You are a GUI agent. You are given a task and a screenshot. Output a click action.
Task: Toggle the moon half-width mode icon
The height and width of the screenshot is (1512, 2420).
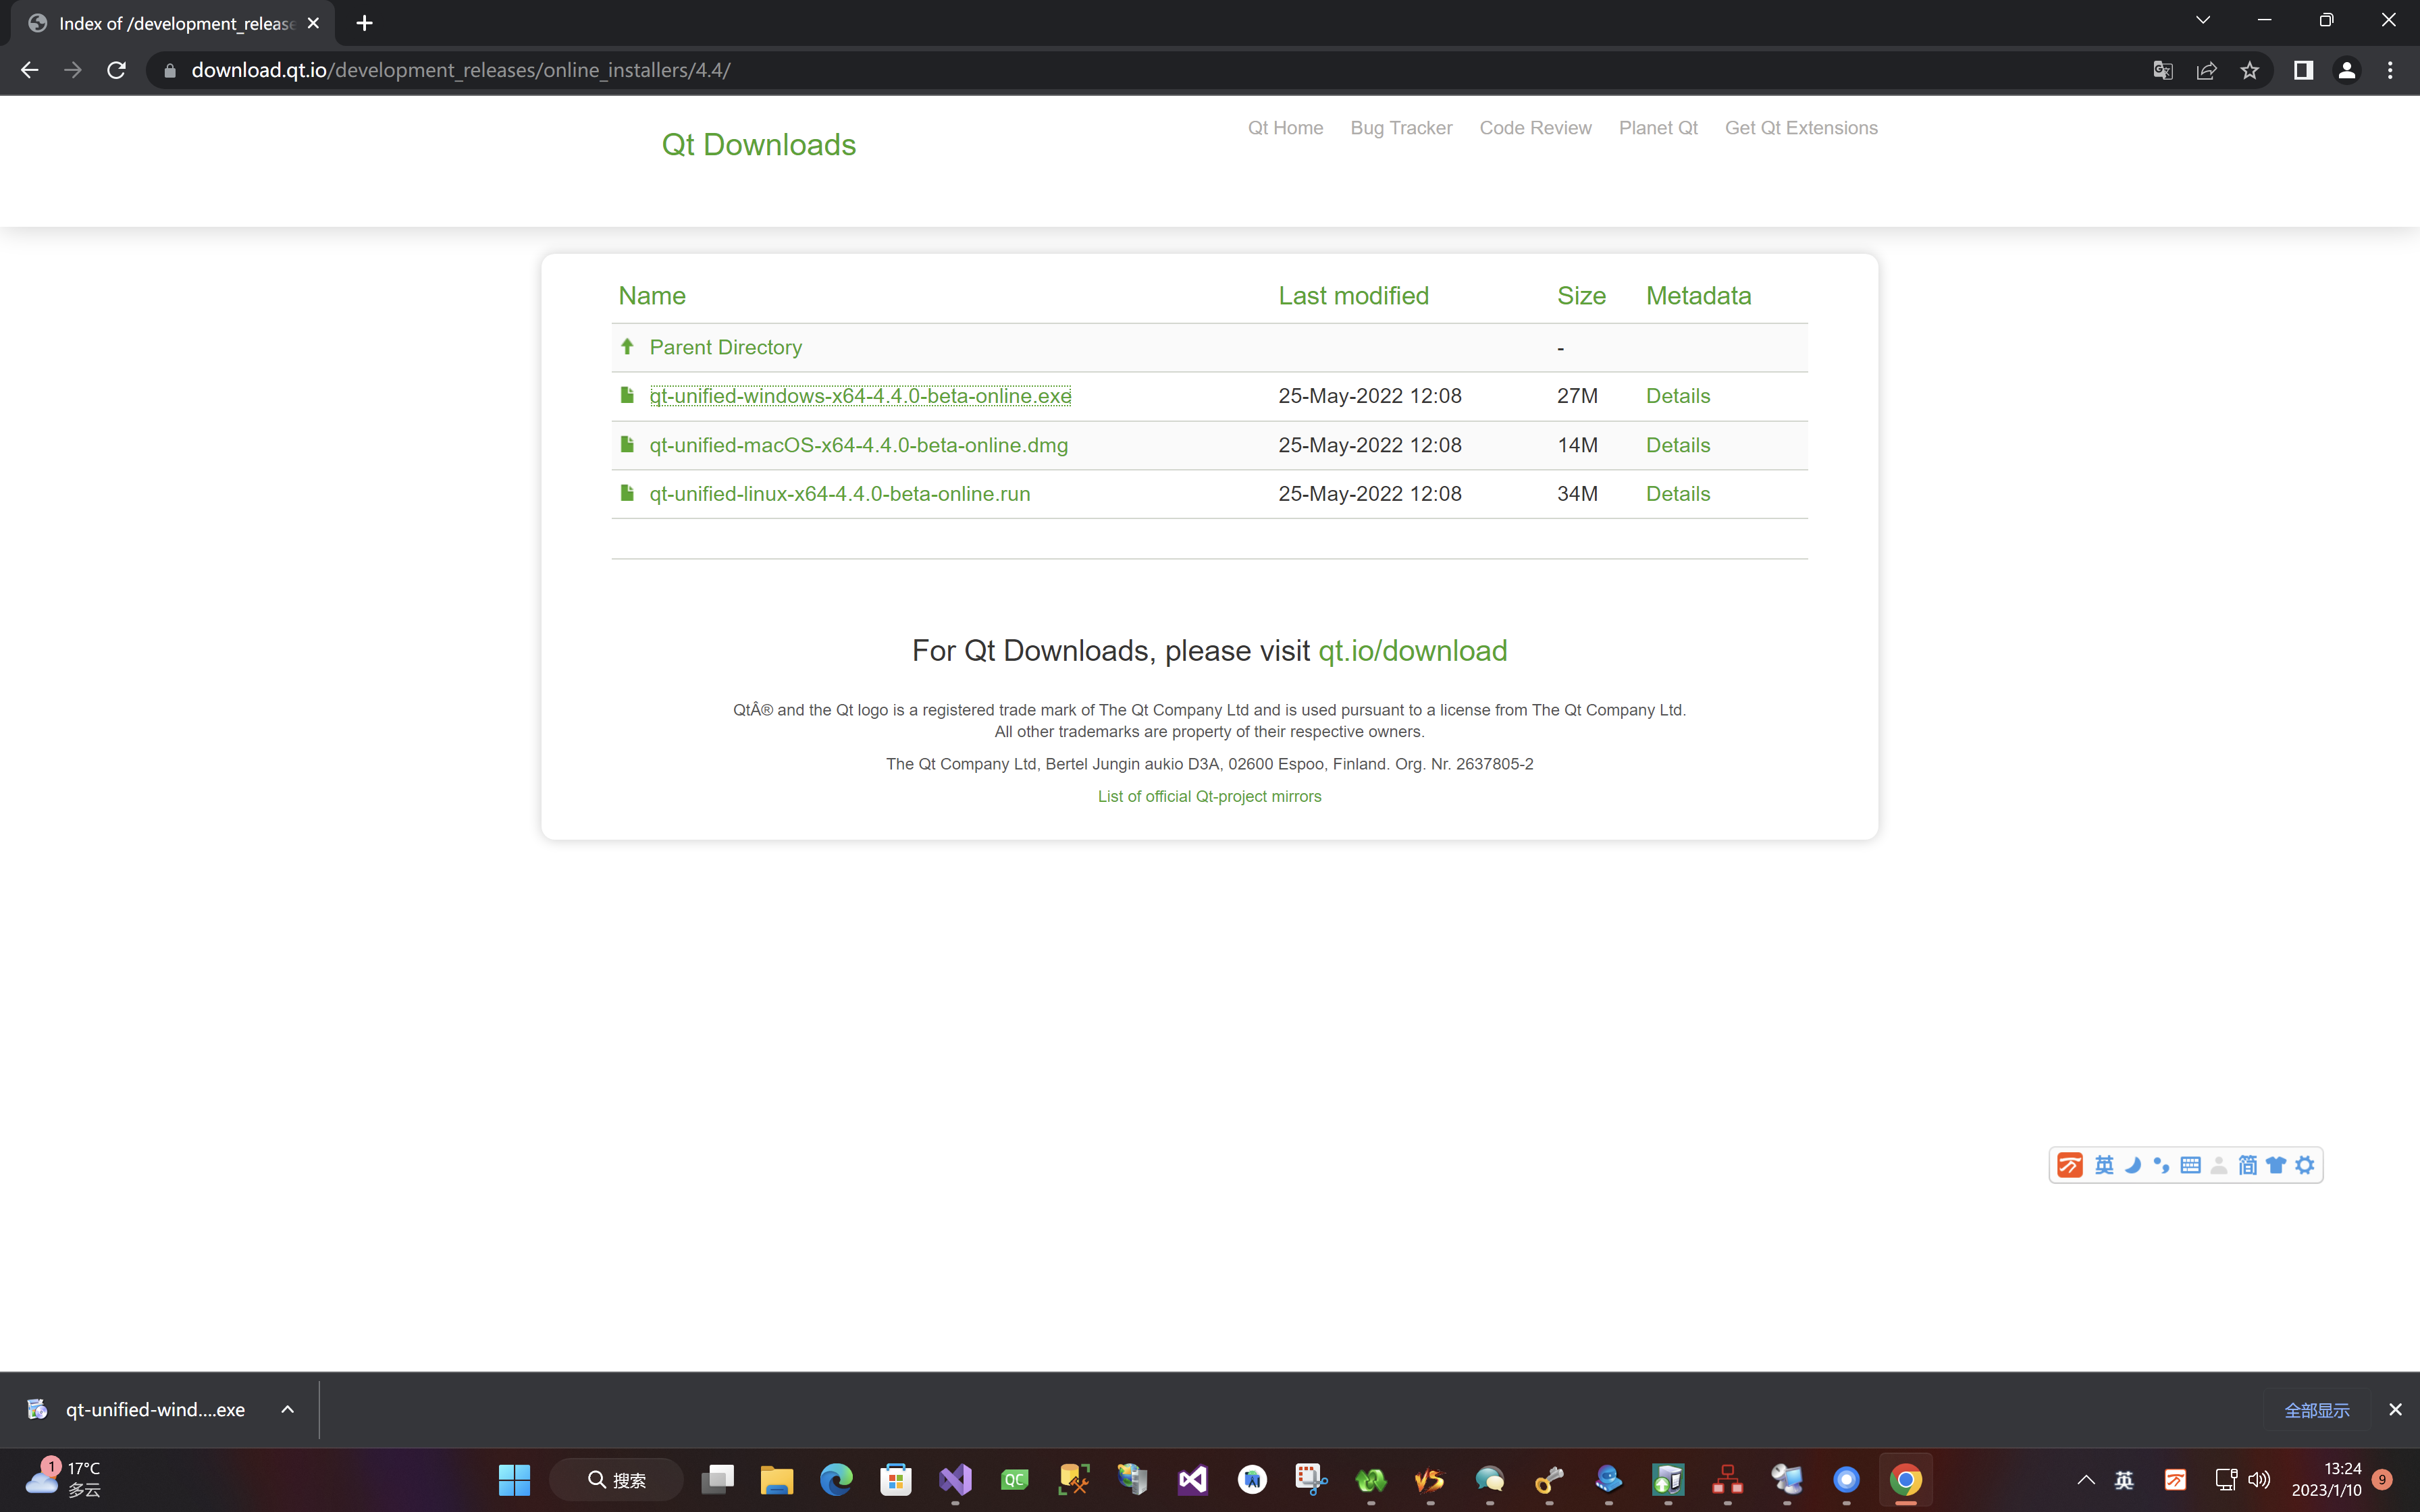2132,1166
